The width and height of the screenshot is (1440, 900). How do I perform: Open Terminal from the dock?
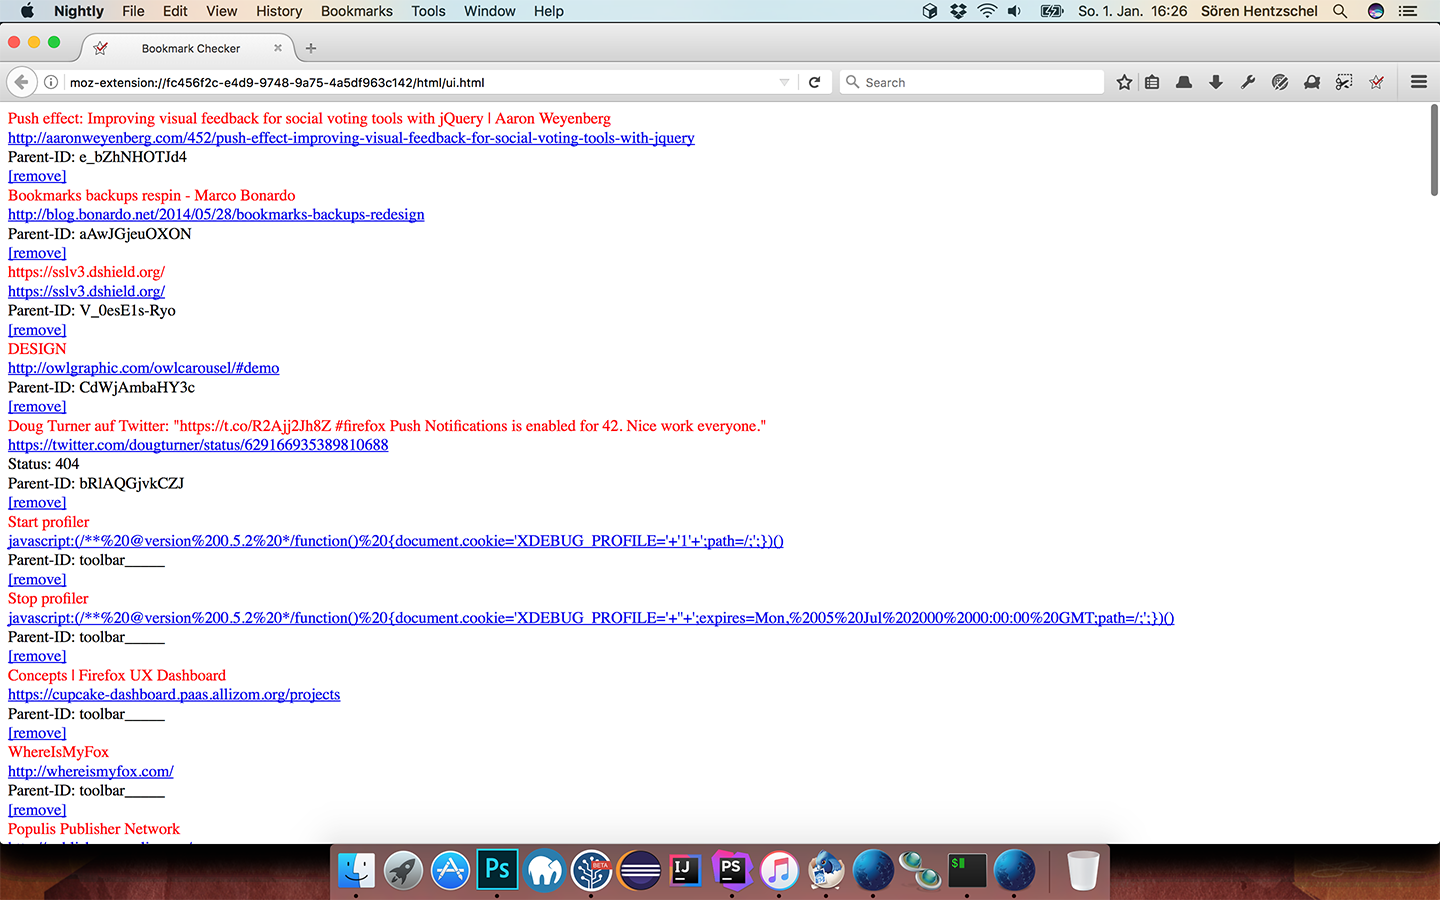click(967, 870)
